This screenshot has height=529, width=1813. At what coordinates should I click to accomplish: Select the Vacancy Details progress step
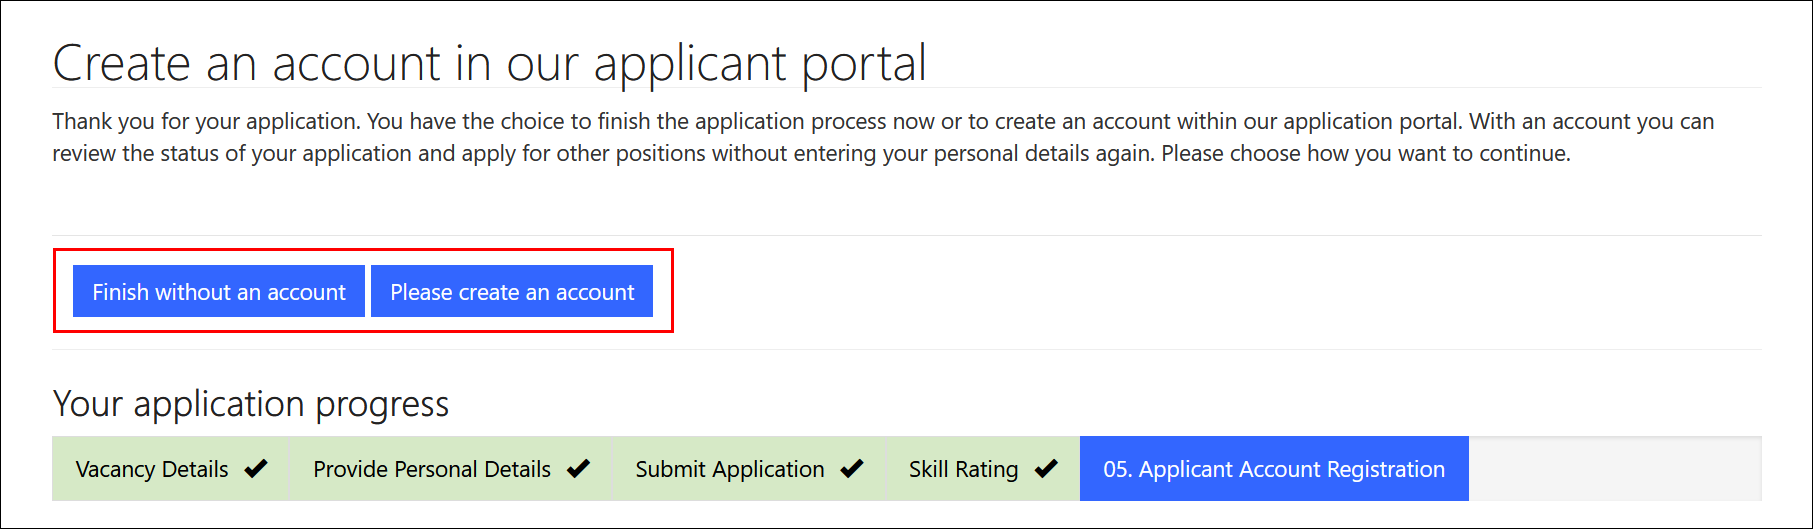coord(170,469)
